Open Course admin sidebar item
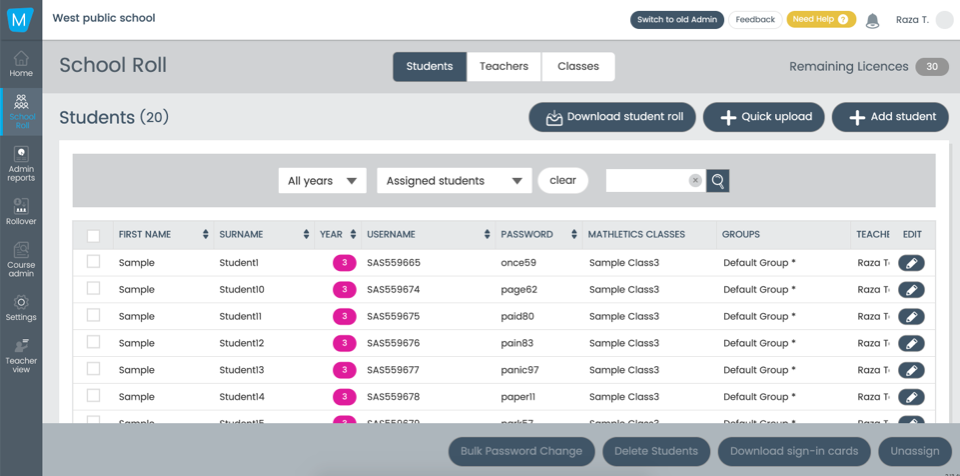Image resolution: width=960 pixels, height=476 pixels. 21,259
